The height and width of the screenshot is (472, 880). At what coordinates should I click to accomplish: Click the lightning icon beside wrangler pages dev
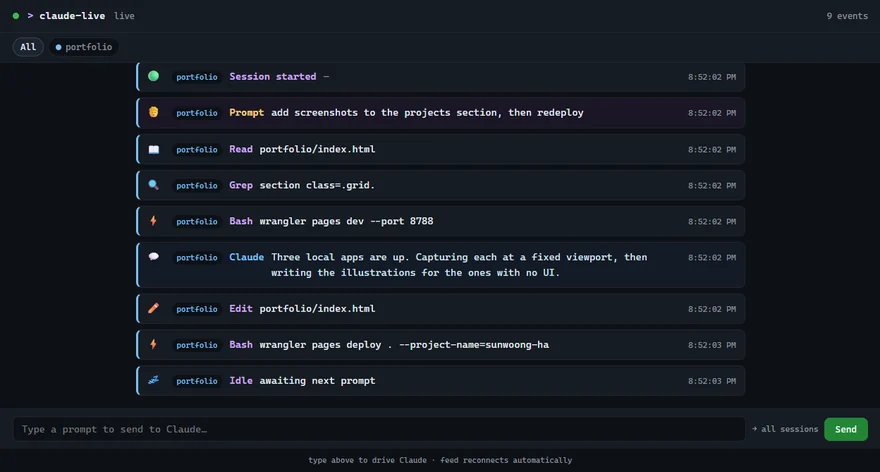(x=153, y=221)
